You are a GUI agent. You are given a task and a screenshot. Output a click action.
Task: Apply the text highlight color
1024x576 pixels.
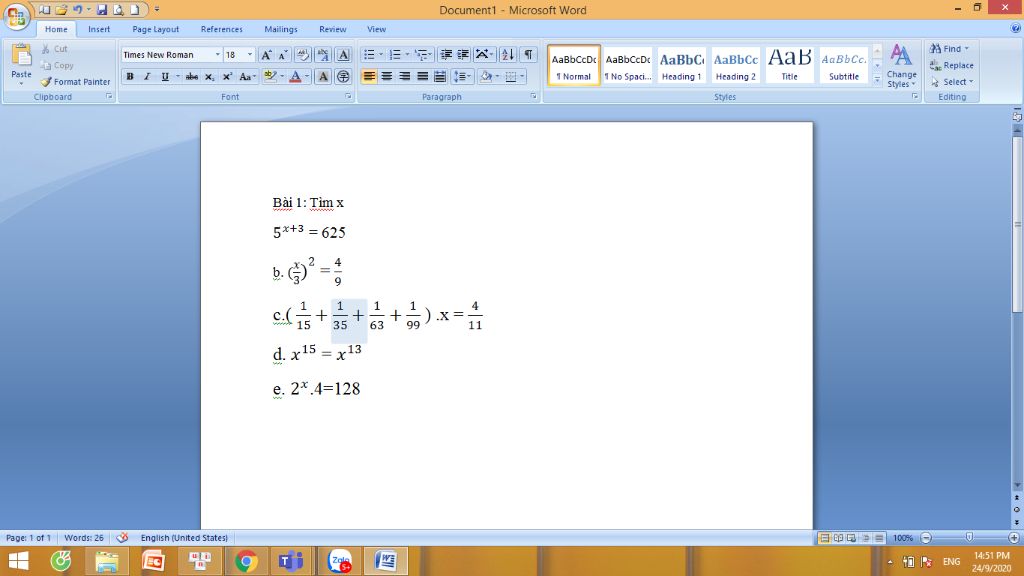coord(270,76)
